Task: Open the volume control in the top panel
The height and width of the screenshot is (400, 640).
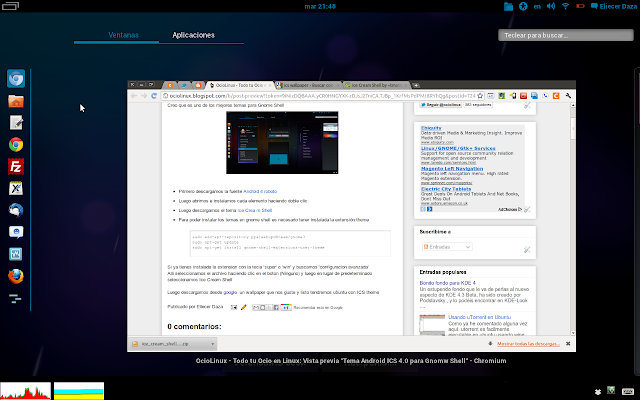Action: (551, 6)
